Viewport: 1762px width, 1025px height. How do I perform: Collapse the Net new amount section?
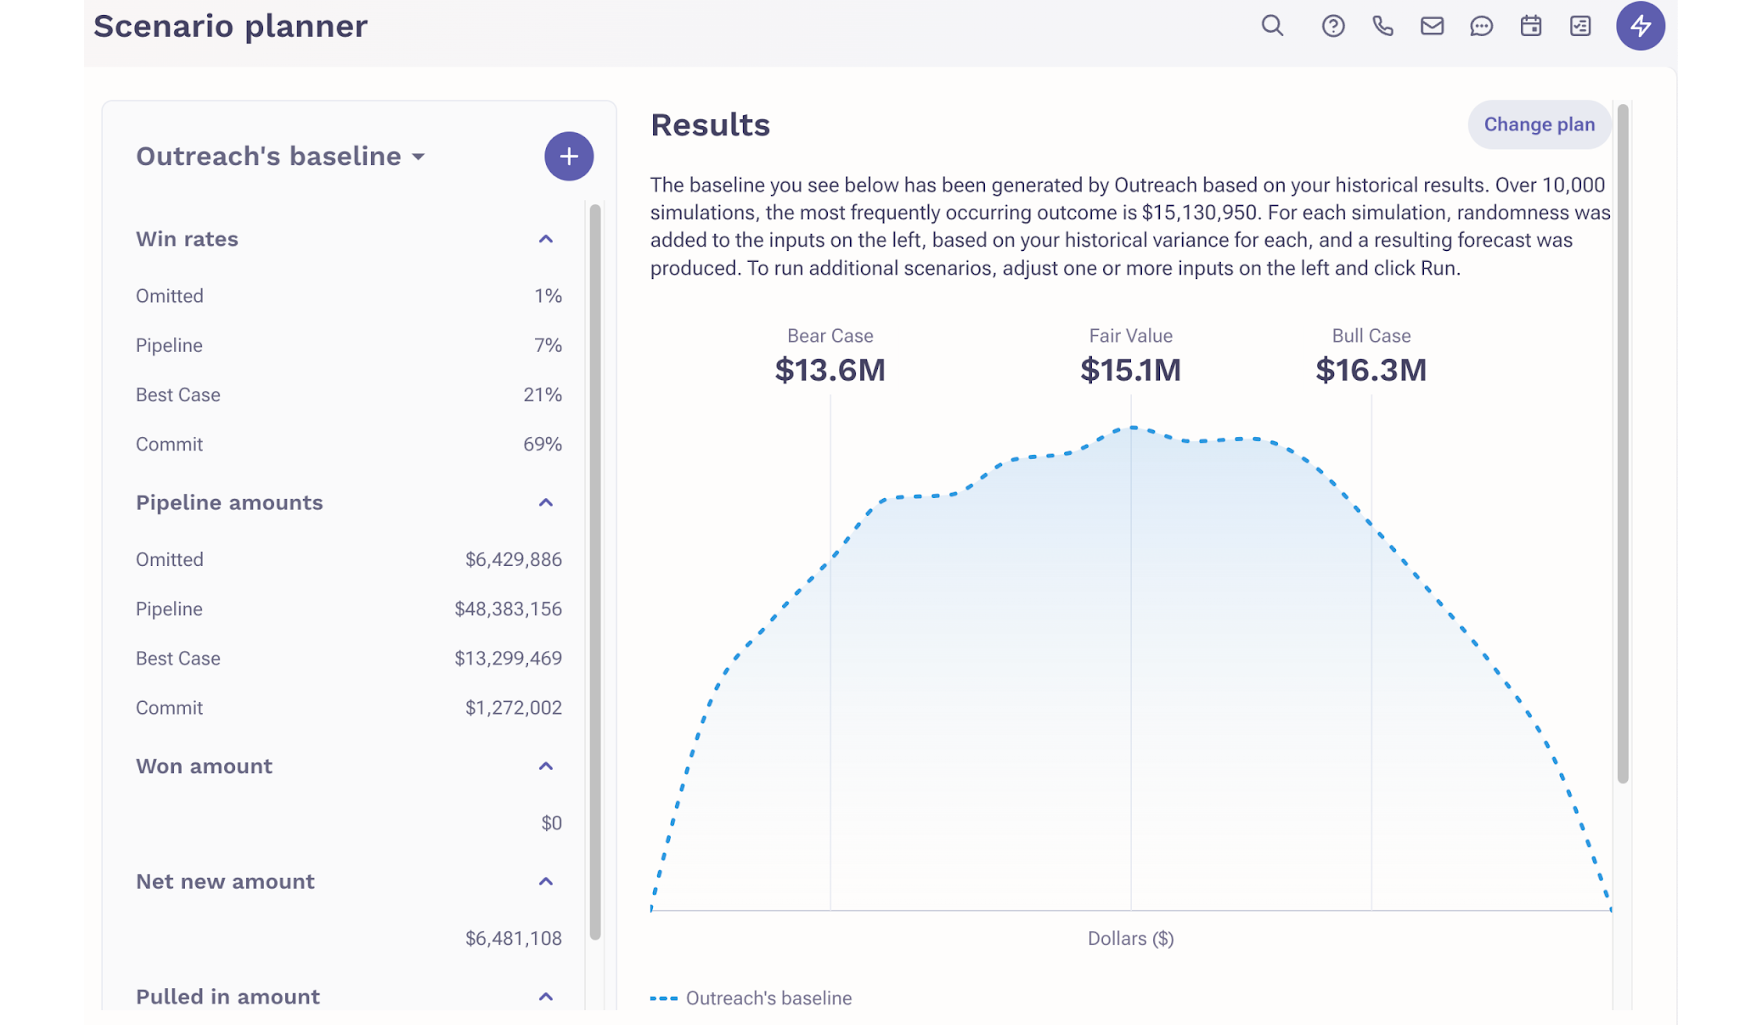click(x=546, y=882)
